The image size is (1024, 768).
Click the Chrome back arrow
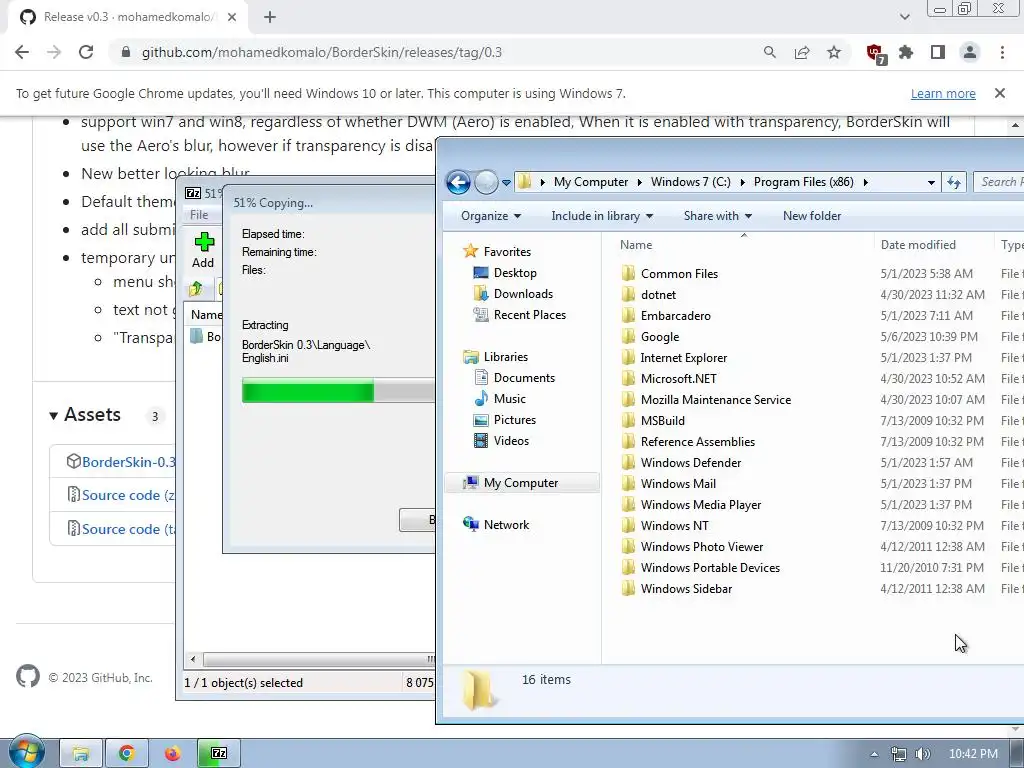[x=22, y=52]
